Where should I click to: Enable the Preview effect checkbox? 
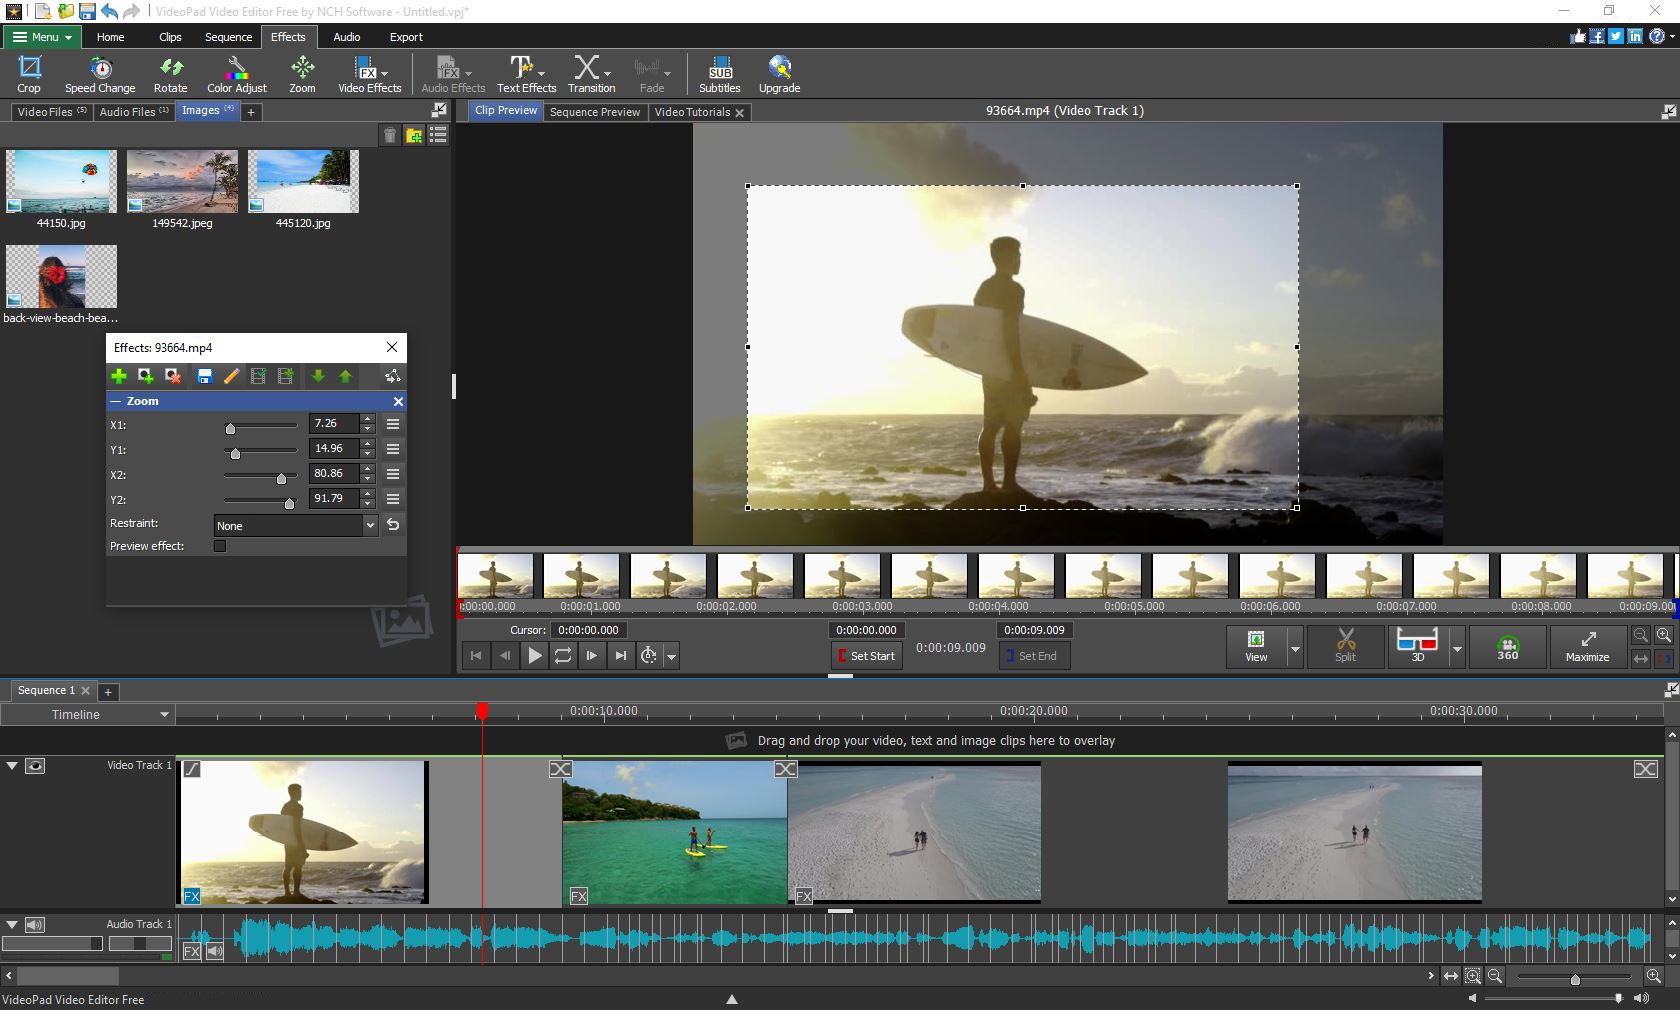coord(220,546)
